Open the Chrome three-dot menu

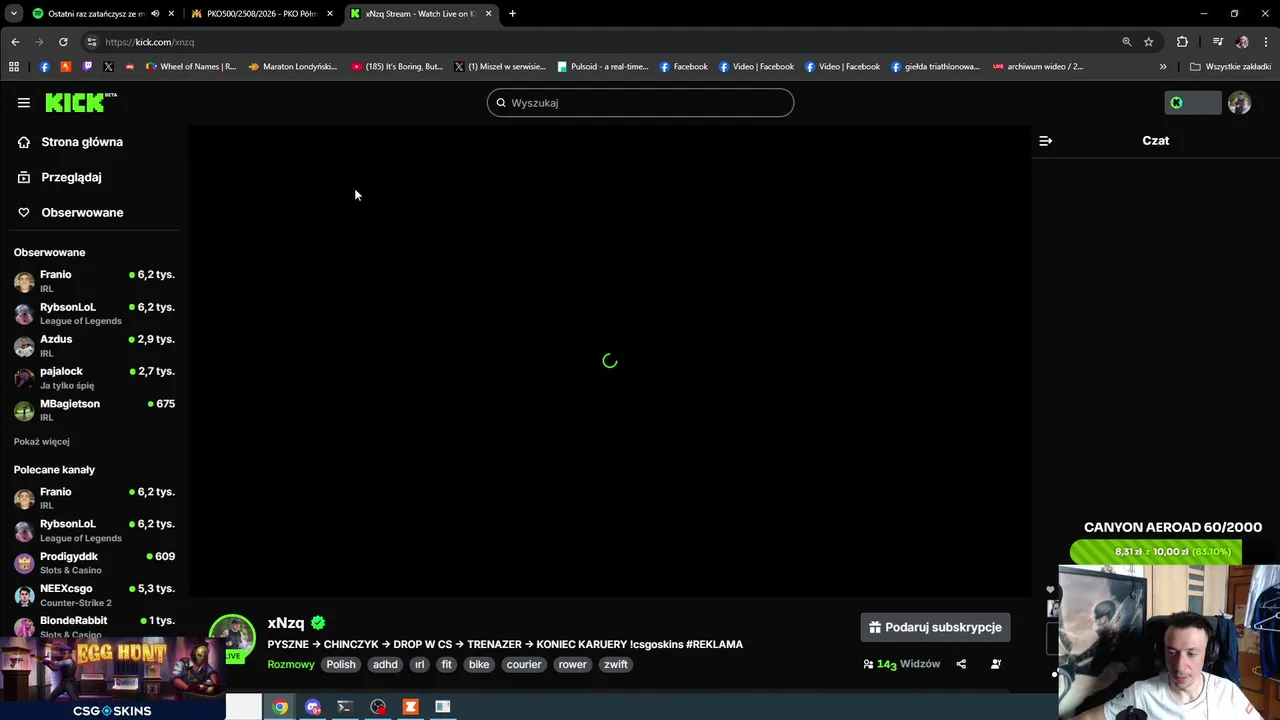click(x=1266, y=42)
